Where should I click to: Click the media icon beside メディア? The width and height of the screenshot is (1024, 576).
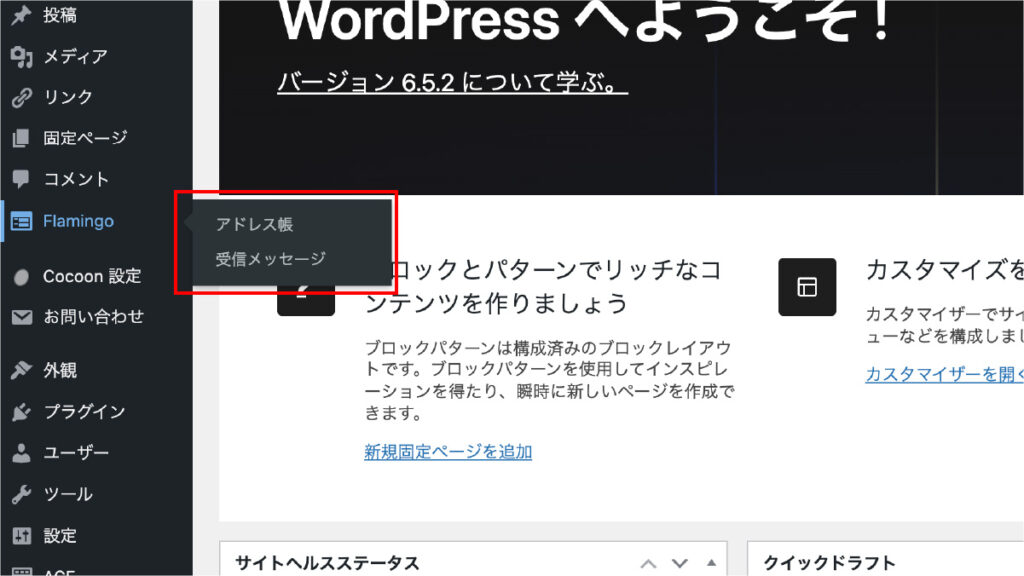[21, 57]
